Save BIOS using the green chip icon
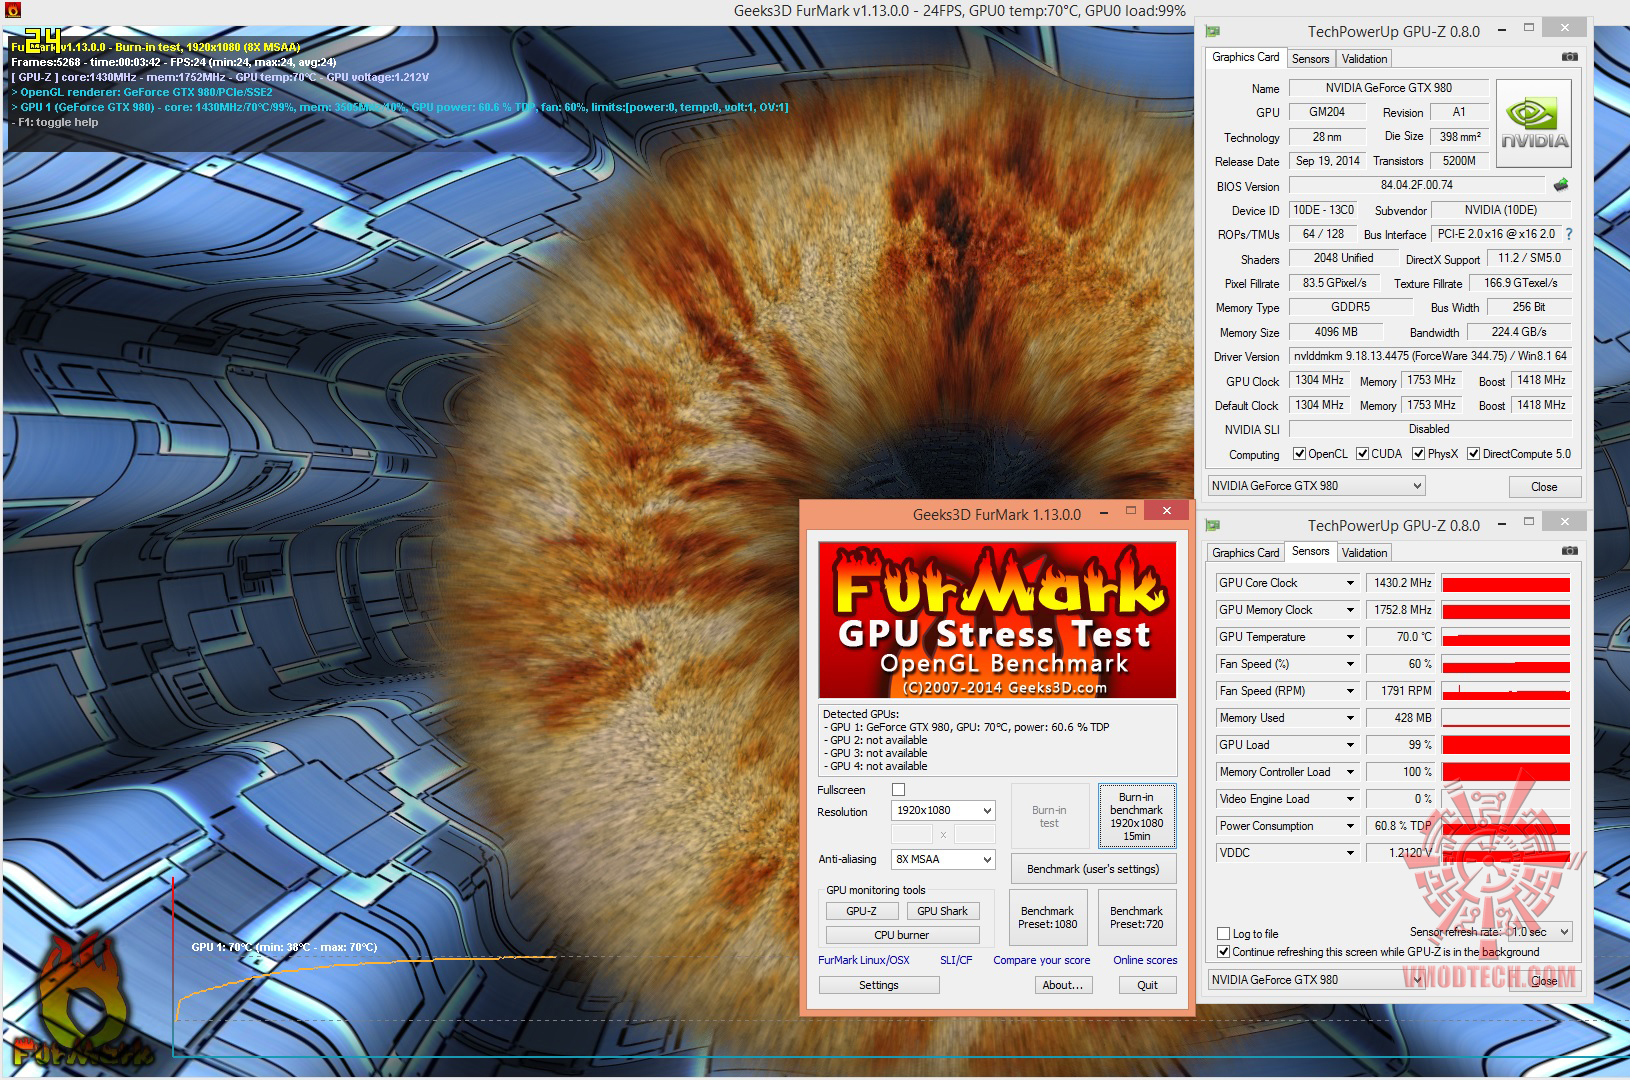 [x=1560, y=185]
